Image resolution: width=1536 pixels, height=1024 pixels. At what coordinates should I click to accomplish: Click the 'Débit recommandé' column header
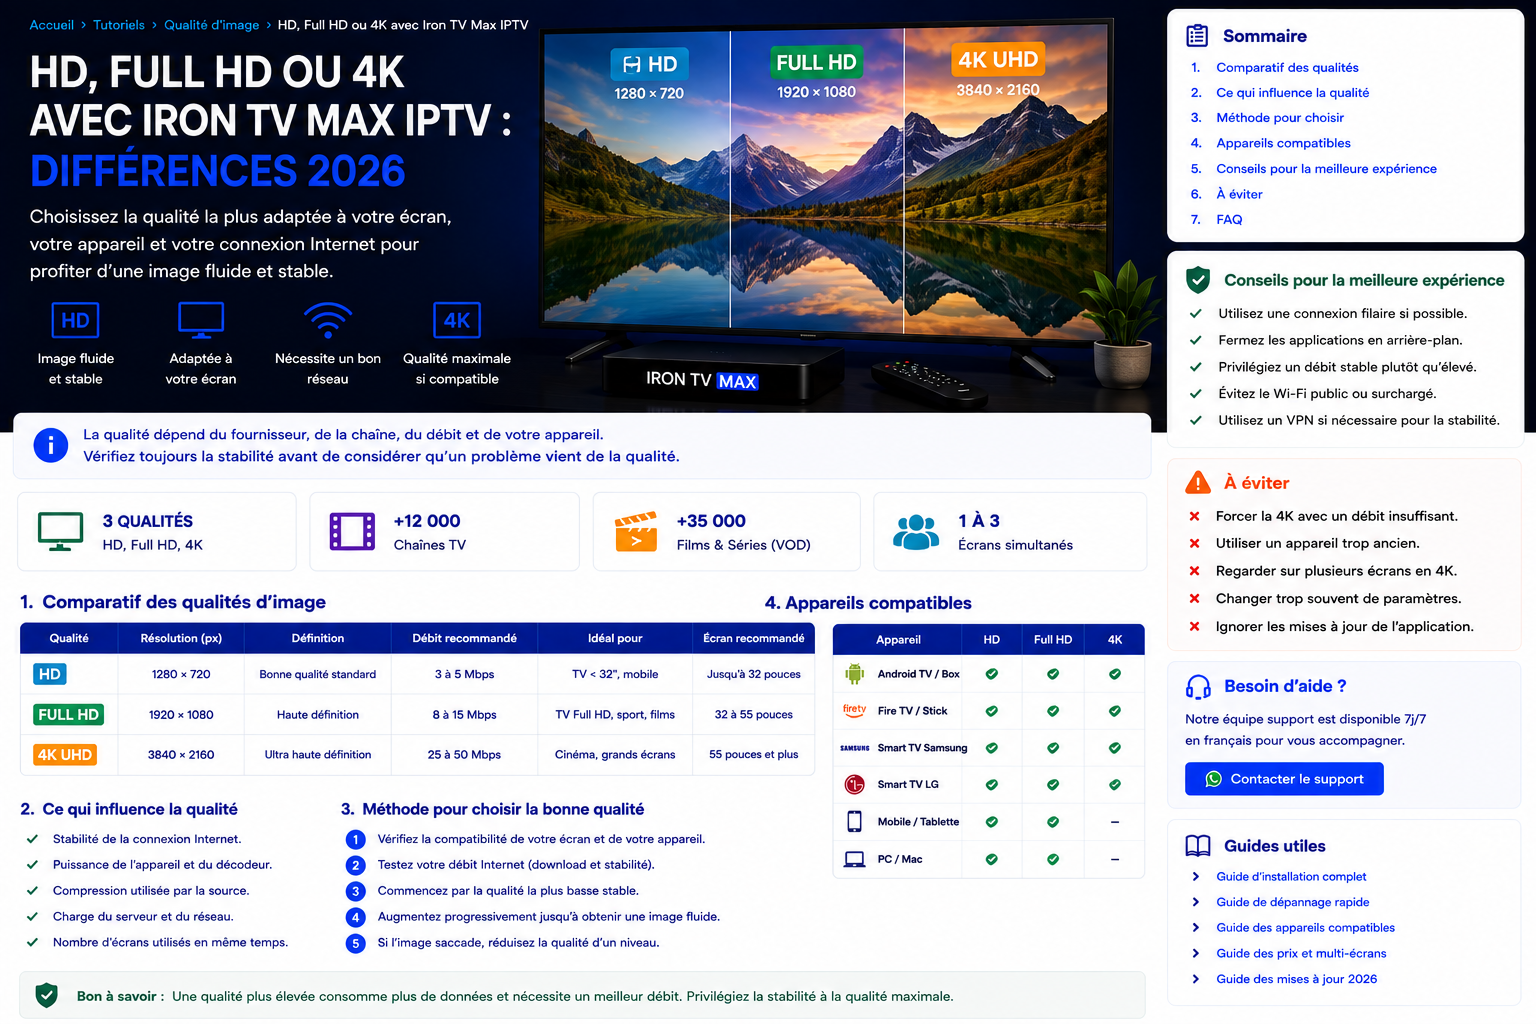(x=464, y=638)
